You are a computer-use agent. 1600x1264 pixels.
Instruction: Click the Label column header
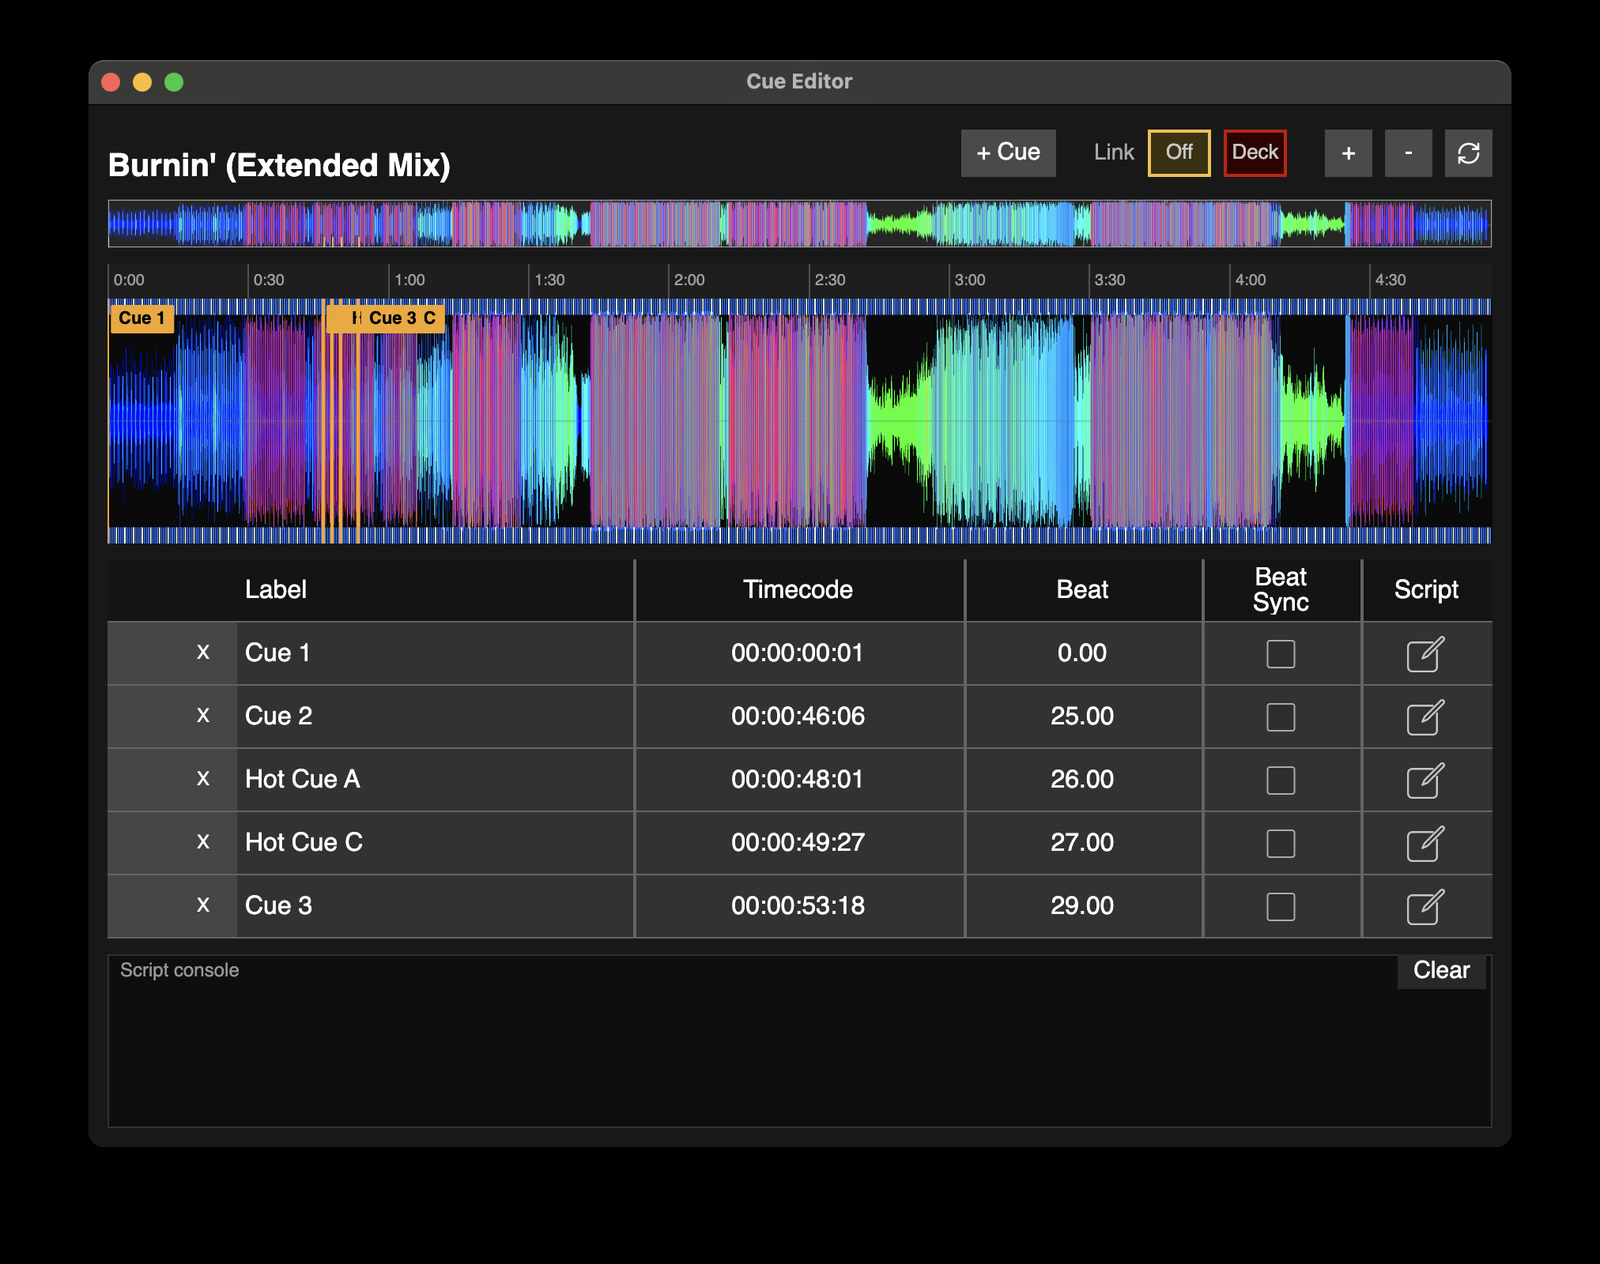click(276, 590)
